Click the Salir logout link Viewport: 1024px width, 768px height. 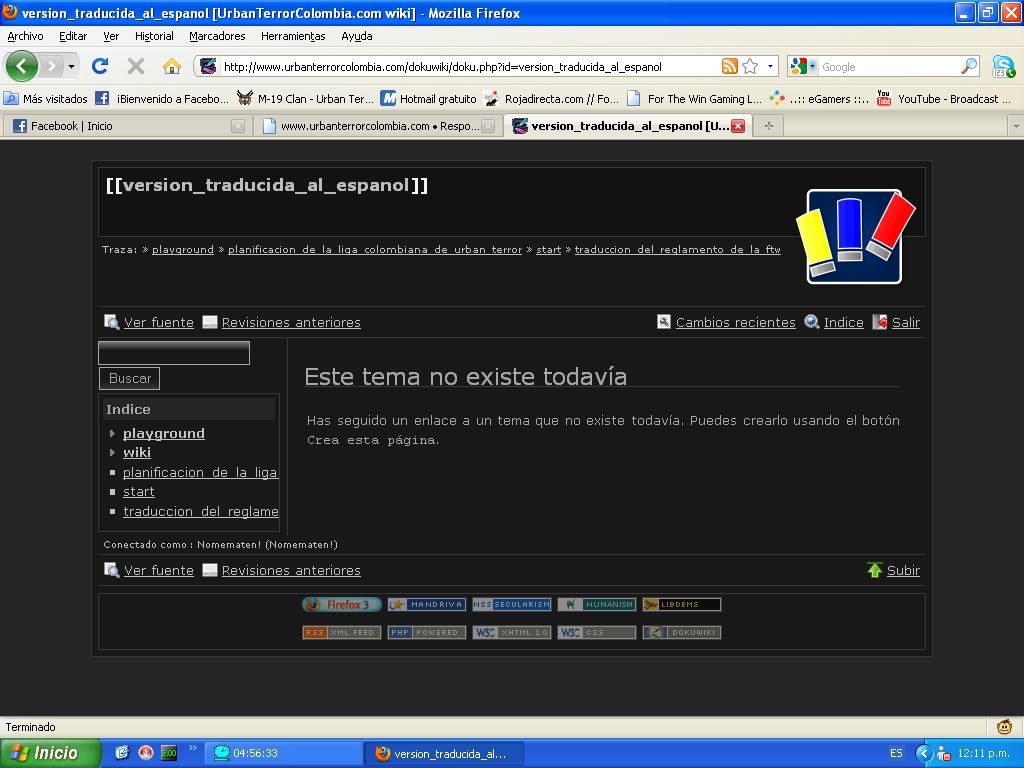tap(905, 323)
